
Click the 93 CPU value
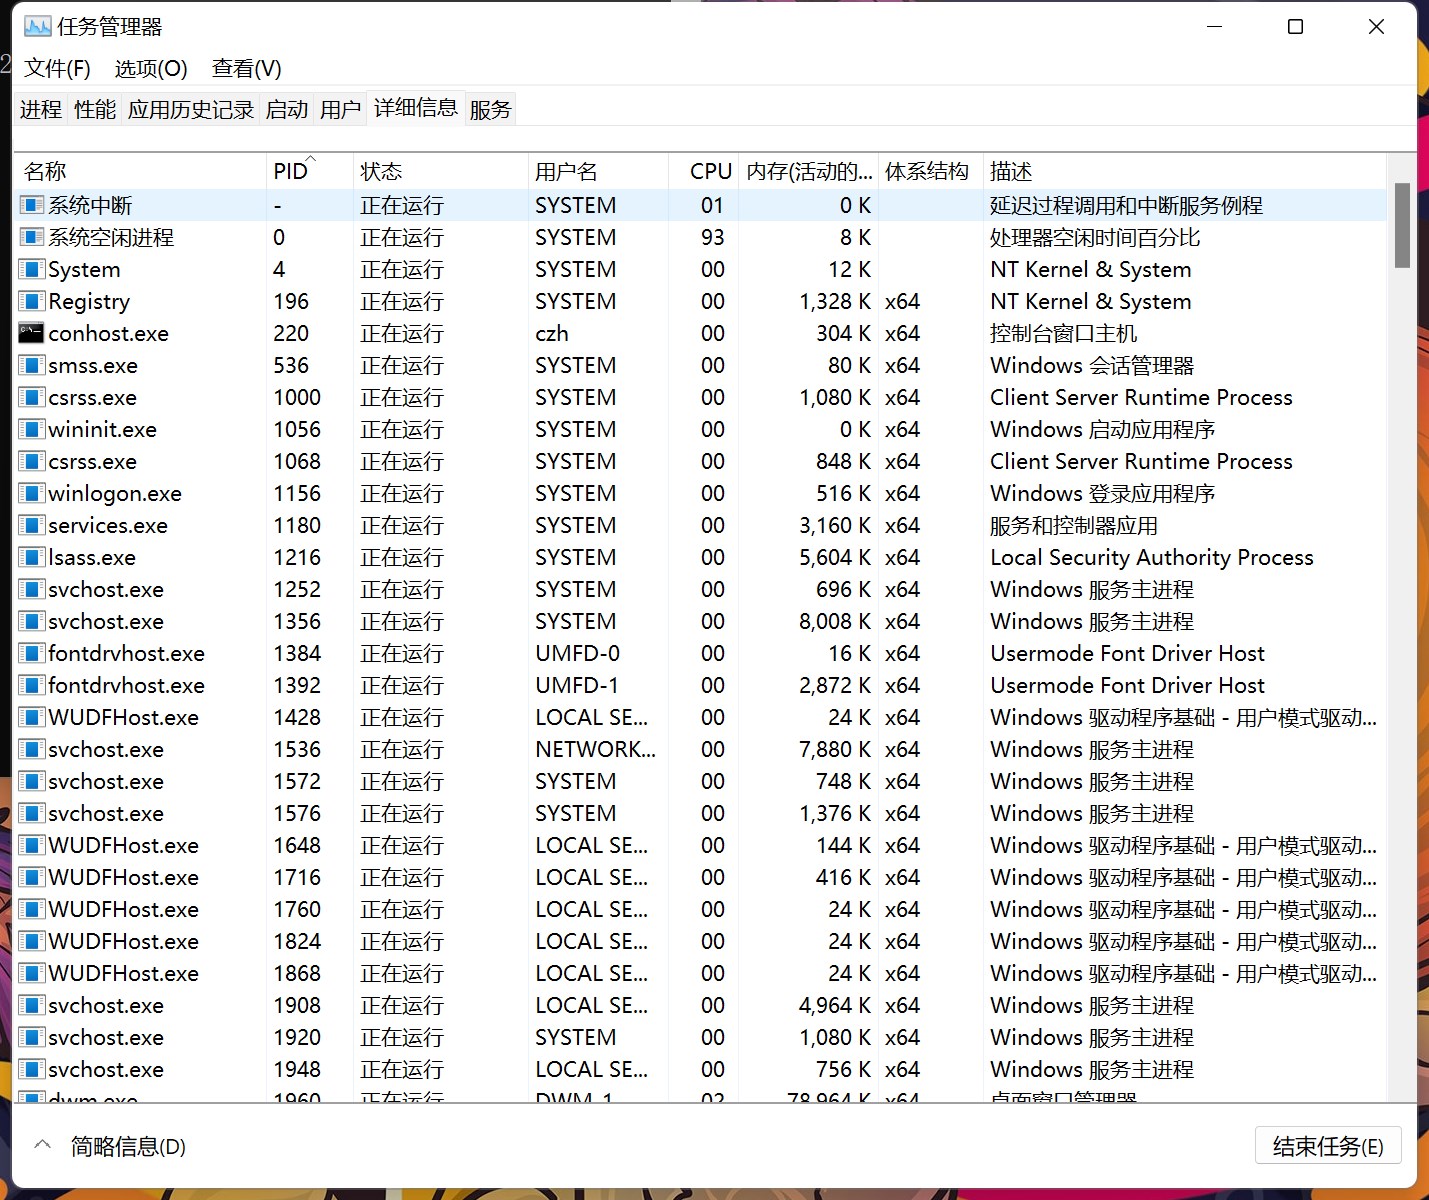712,237
